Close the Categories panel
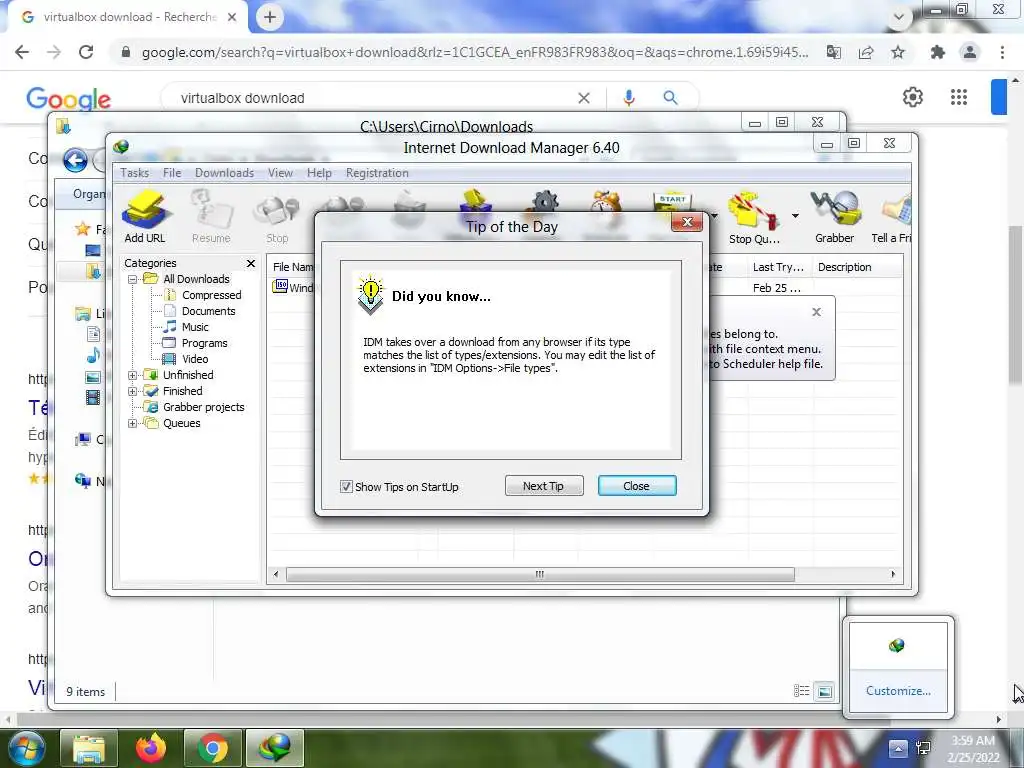This screenshot has height=768, width=1024. (x=251, y=263)
